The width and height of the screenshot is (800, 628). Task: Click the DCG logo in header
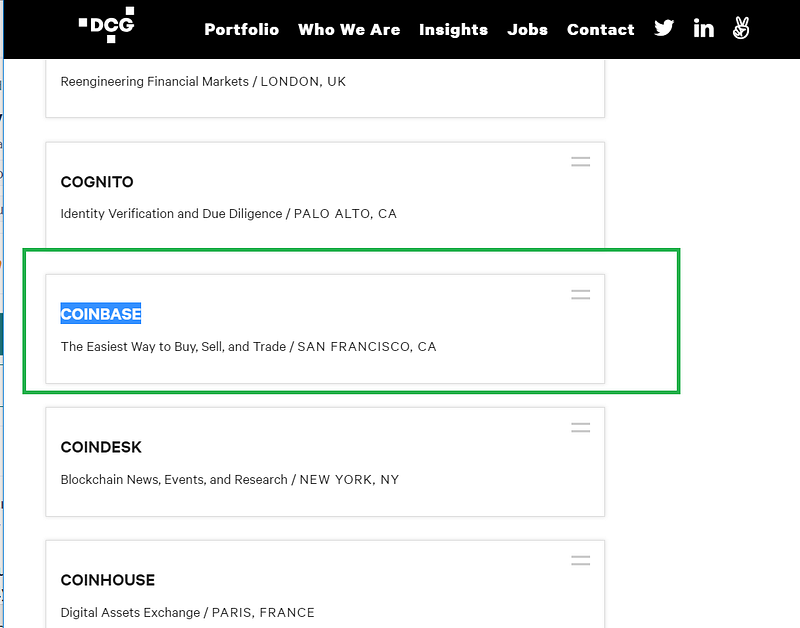pos(107,24)
